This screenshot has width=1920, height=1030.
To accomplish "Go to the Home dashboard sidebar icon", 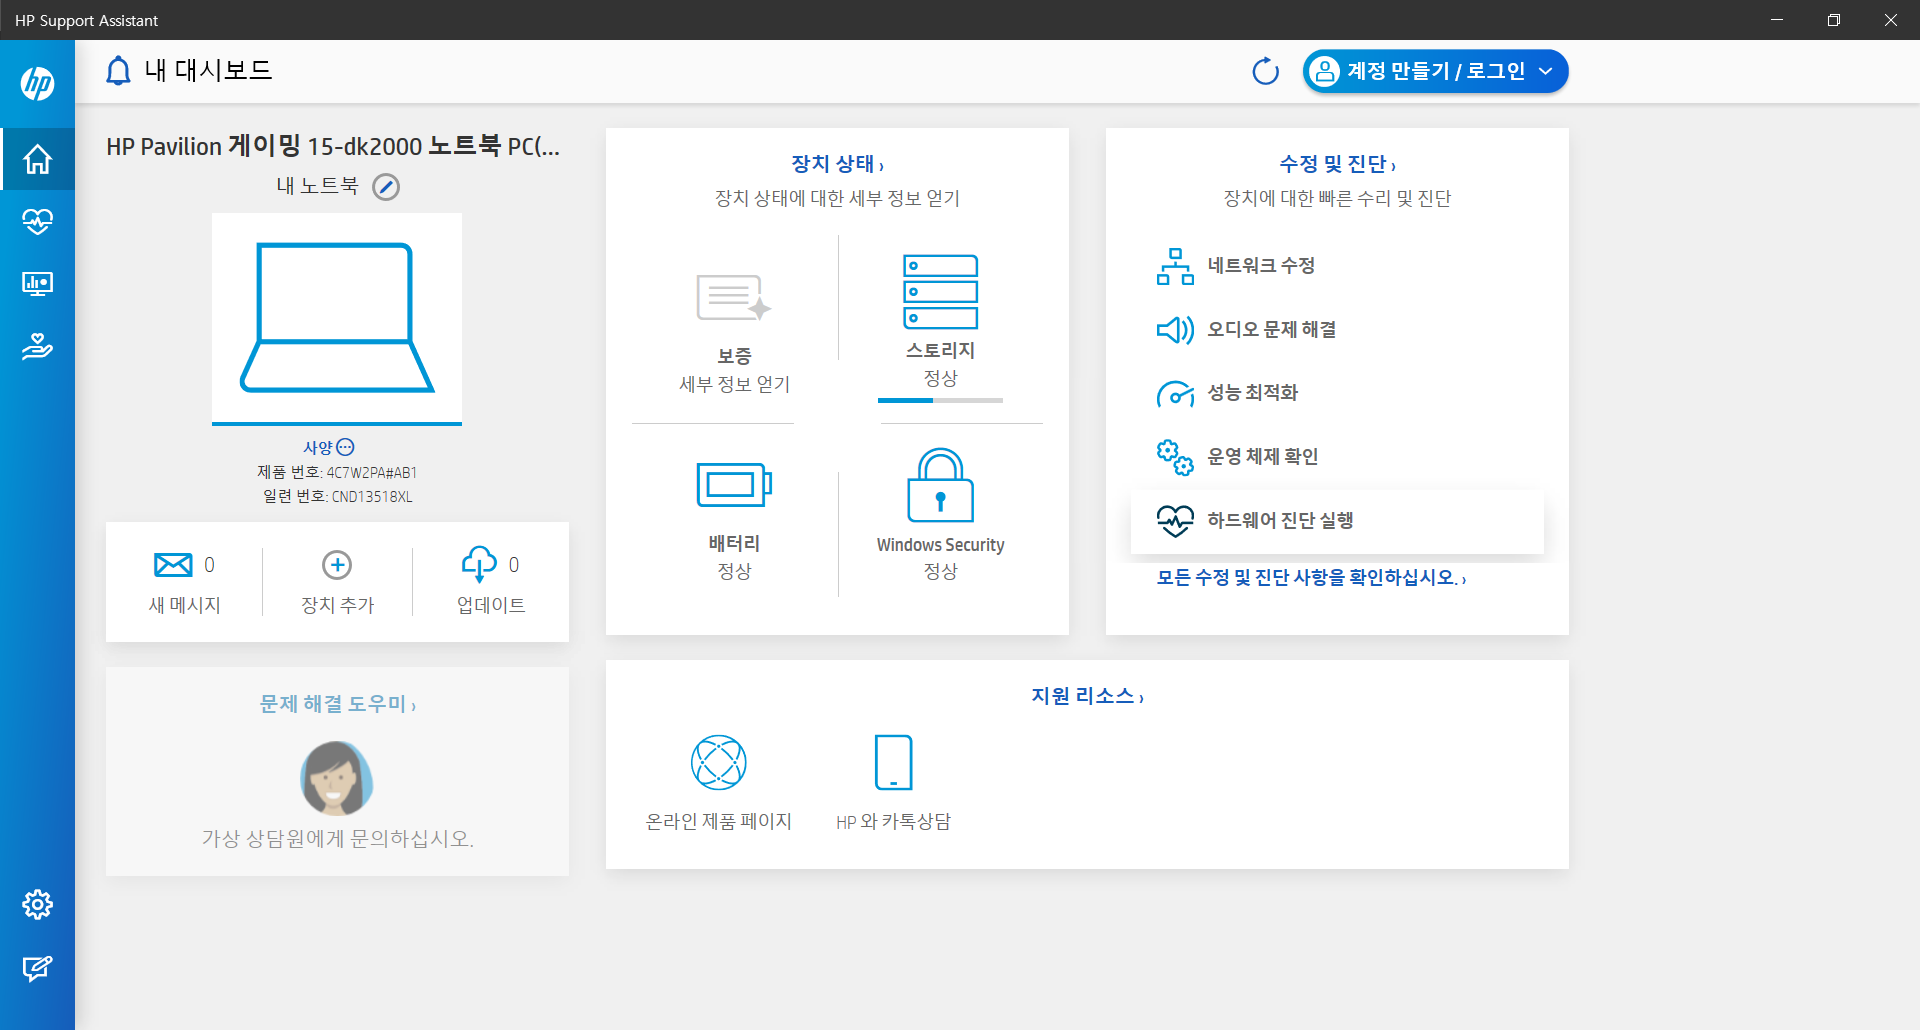I will [37, 159].
